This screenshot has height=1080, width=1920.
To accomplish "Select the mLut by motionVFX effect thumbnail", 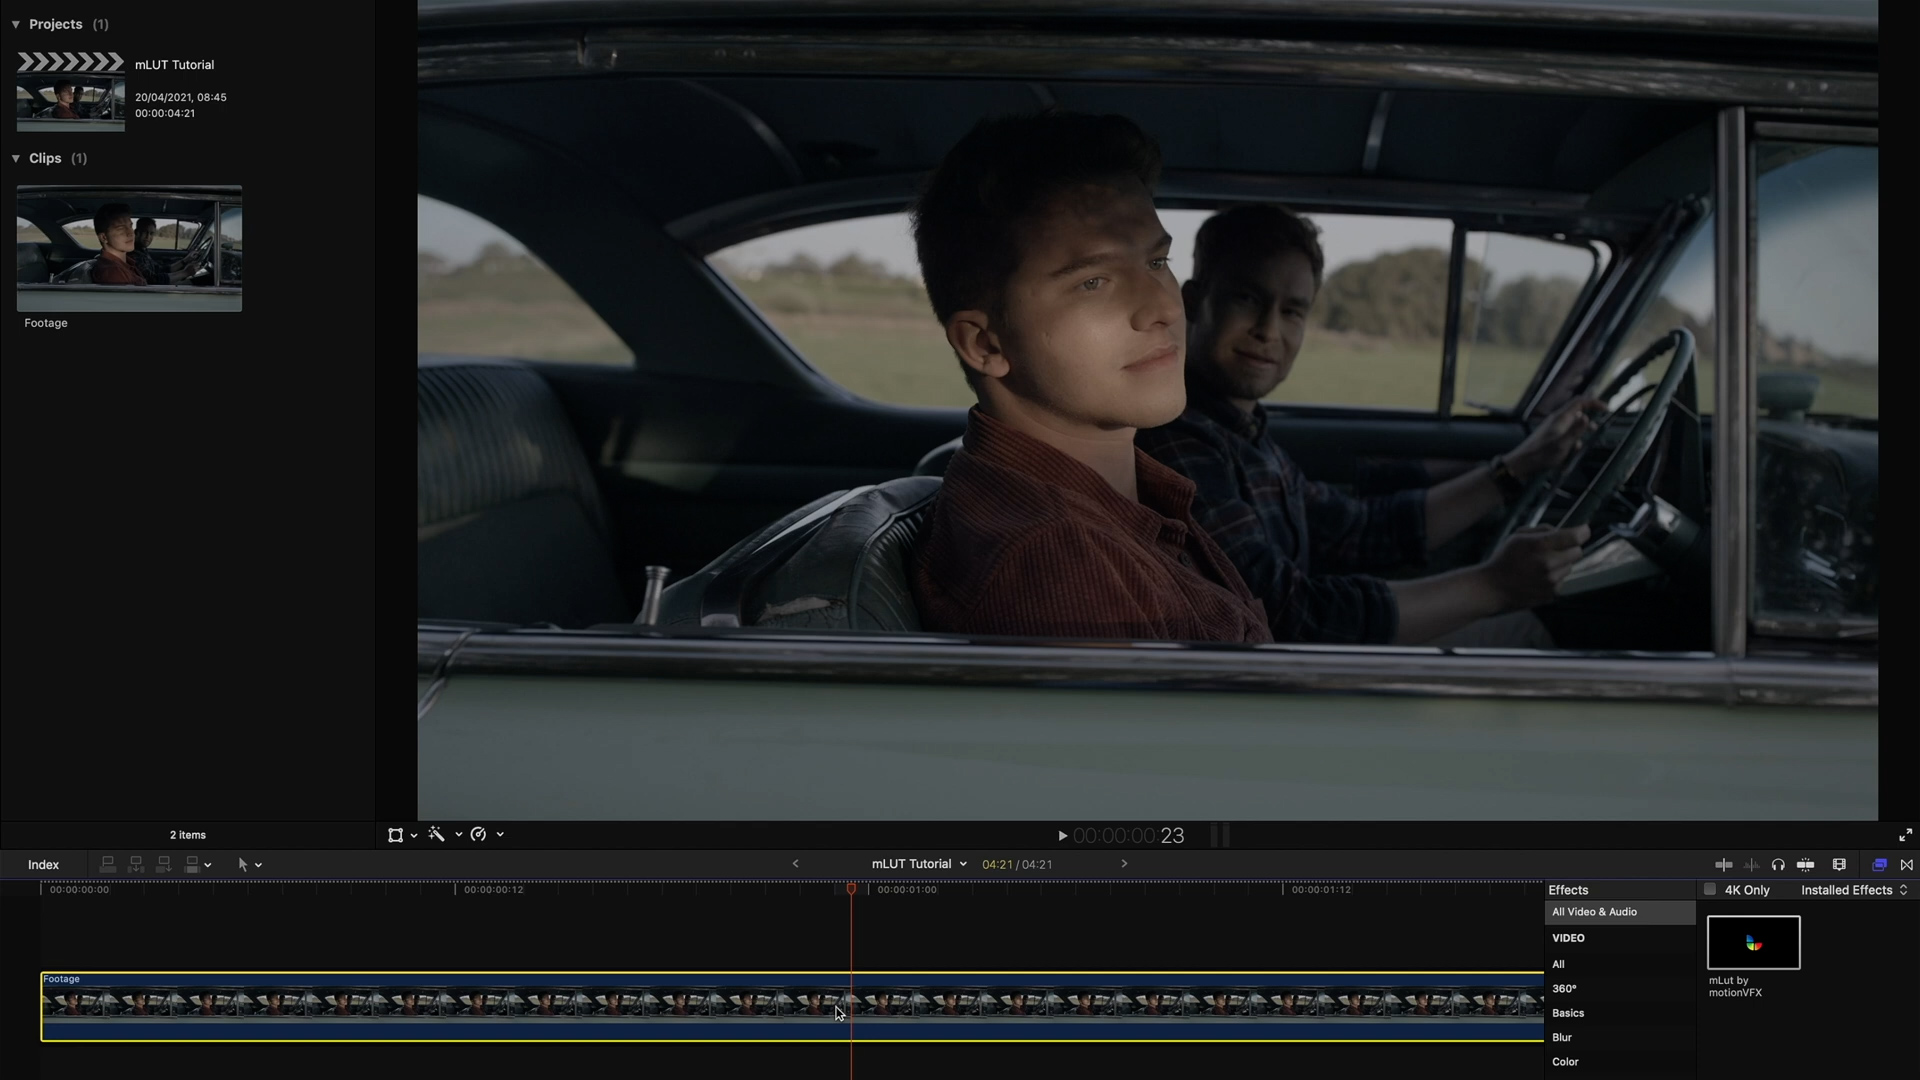I will point(1753,942).
